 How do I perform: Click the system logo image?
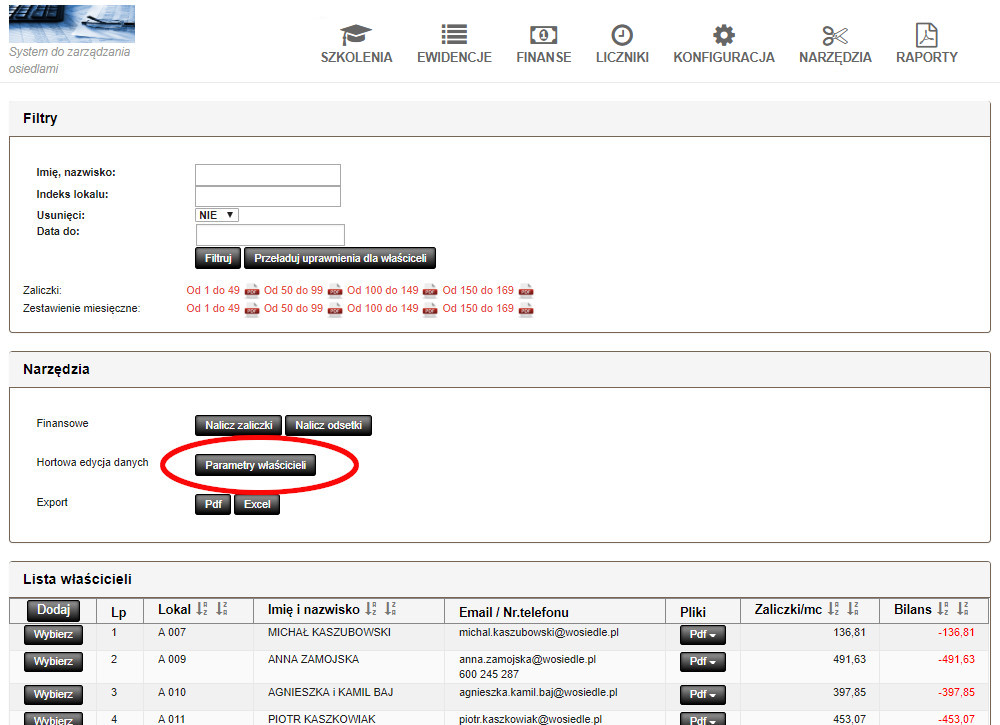(x=72, y=24)
